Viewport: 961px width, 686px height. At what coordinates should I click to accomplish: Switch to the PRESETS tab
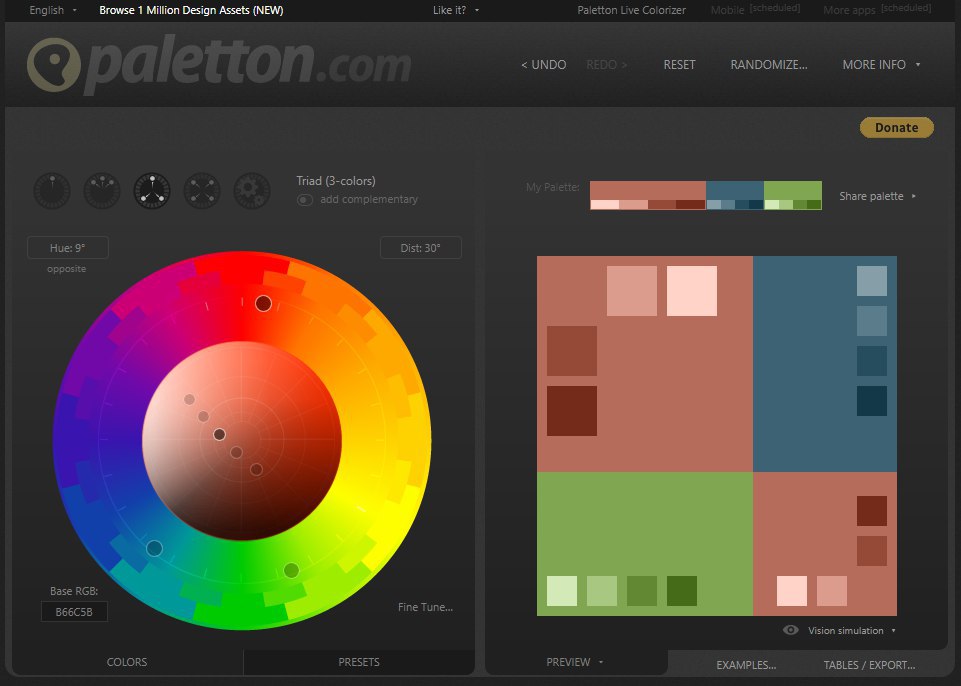coord(359,662)
